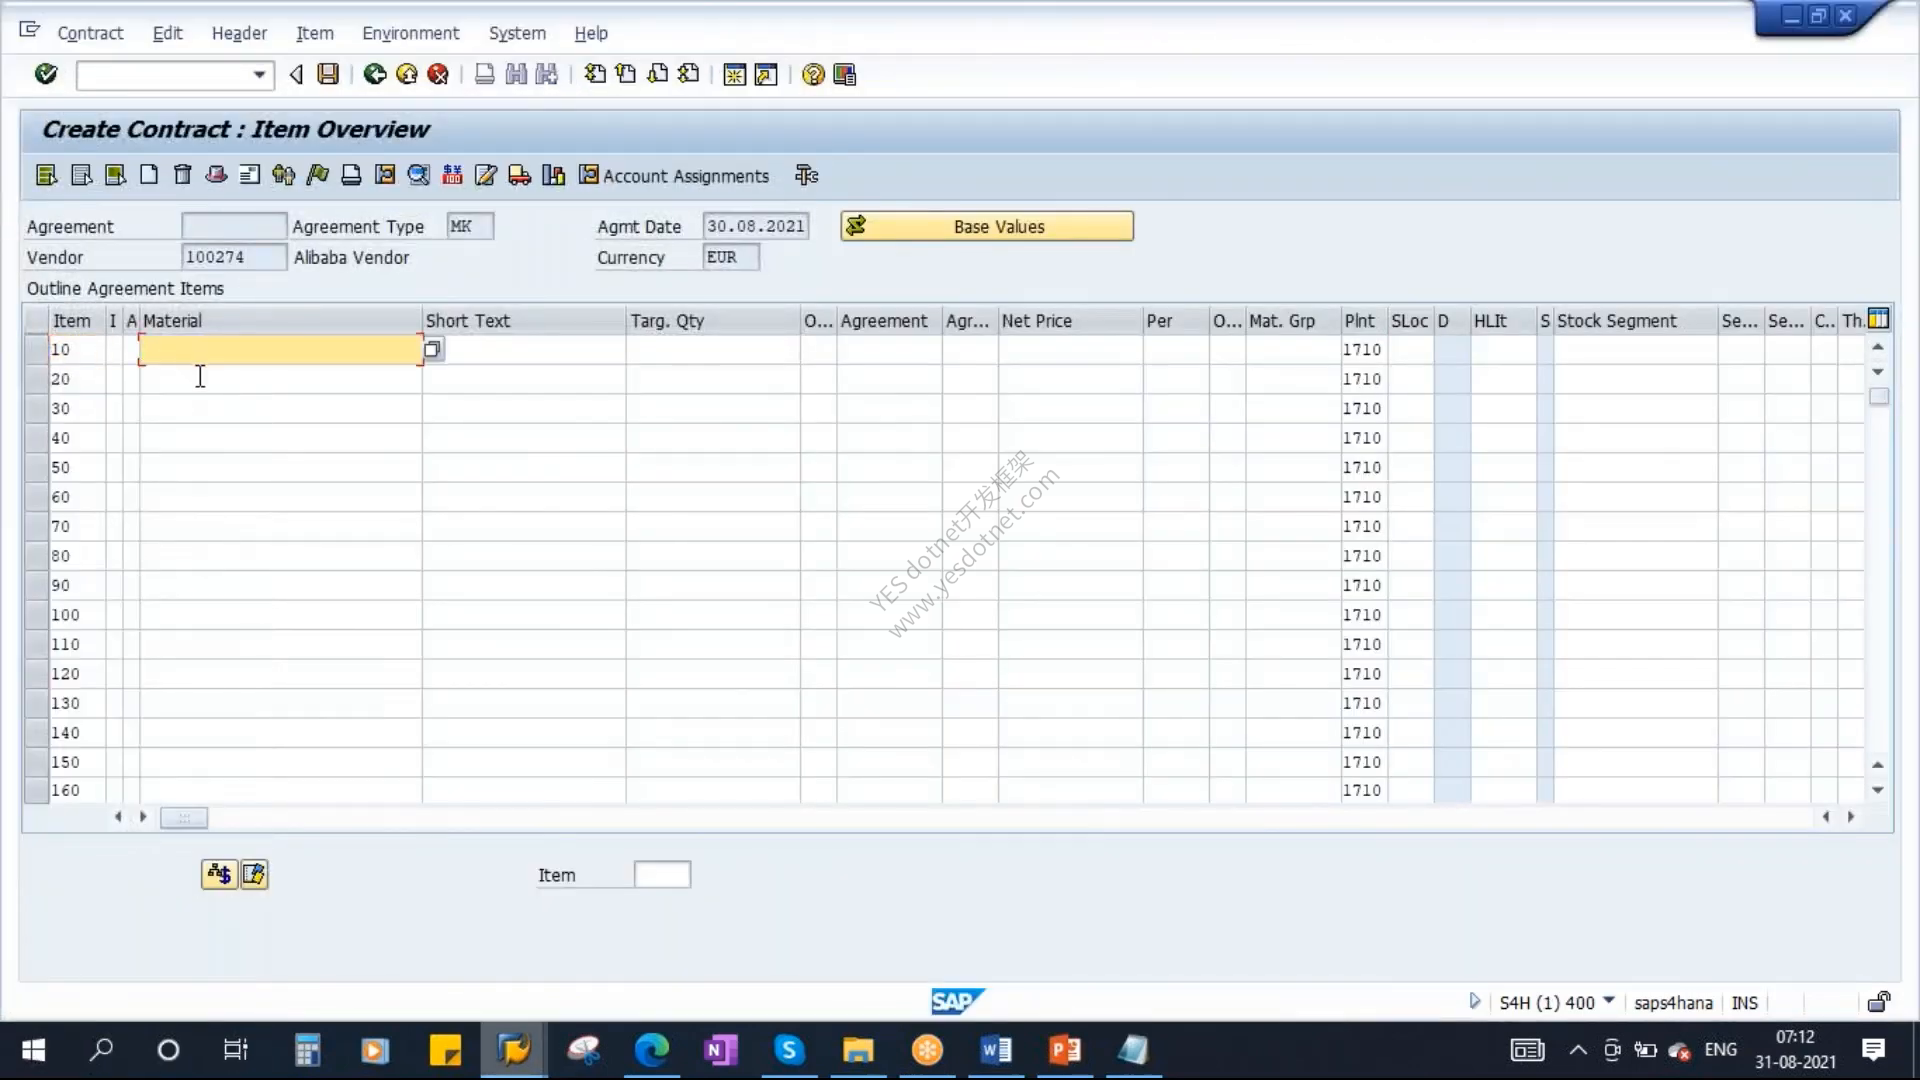The height and width of the screenshot is (1080, 1920).
Task: Click the horizontal scrollbar thumb under table
Action: [184, 818]
